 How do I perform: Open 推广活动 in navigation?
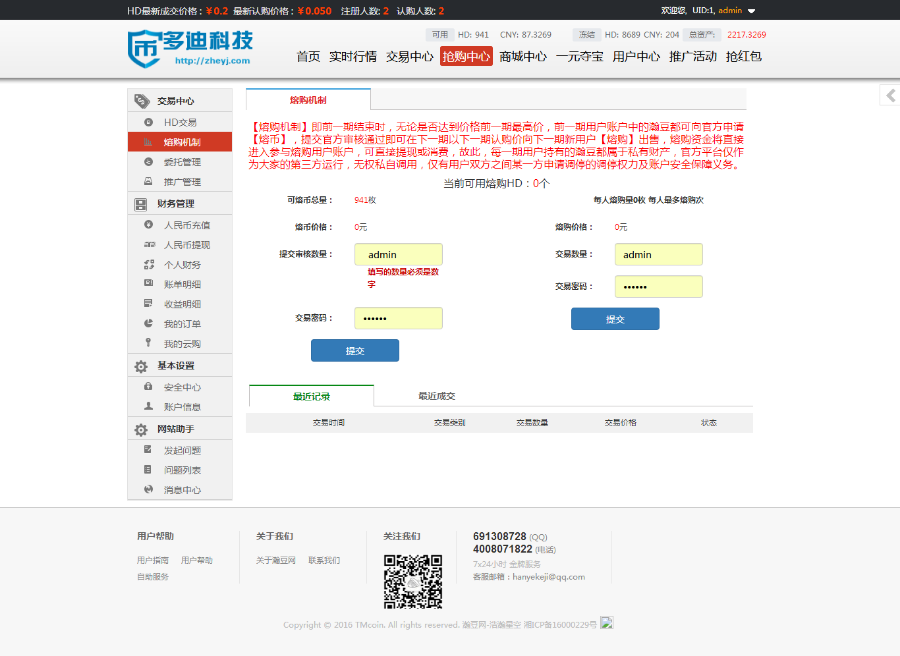click(693, 56)
